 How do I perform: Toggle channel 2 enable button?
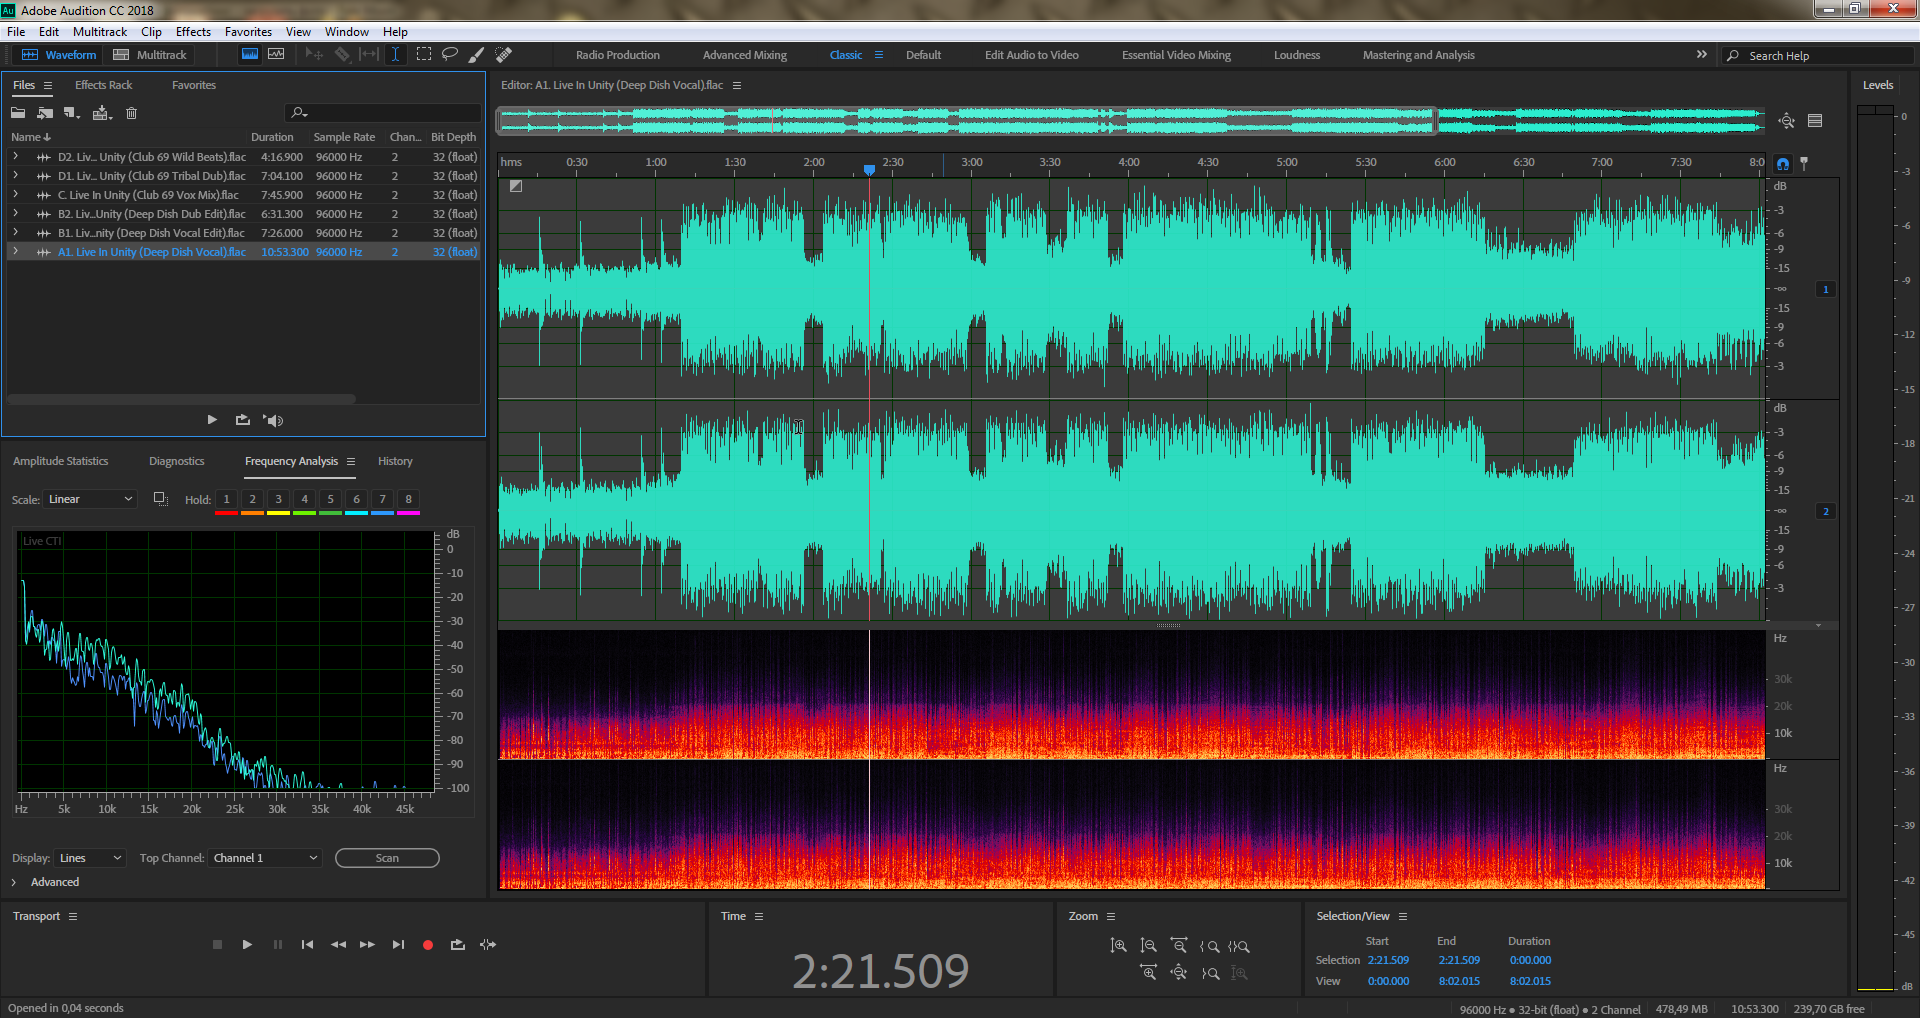[x=1826, y=512]
